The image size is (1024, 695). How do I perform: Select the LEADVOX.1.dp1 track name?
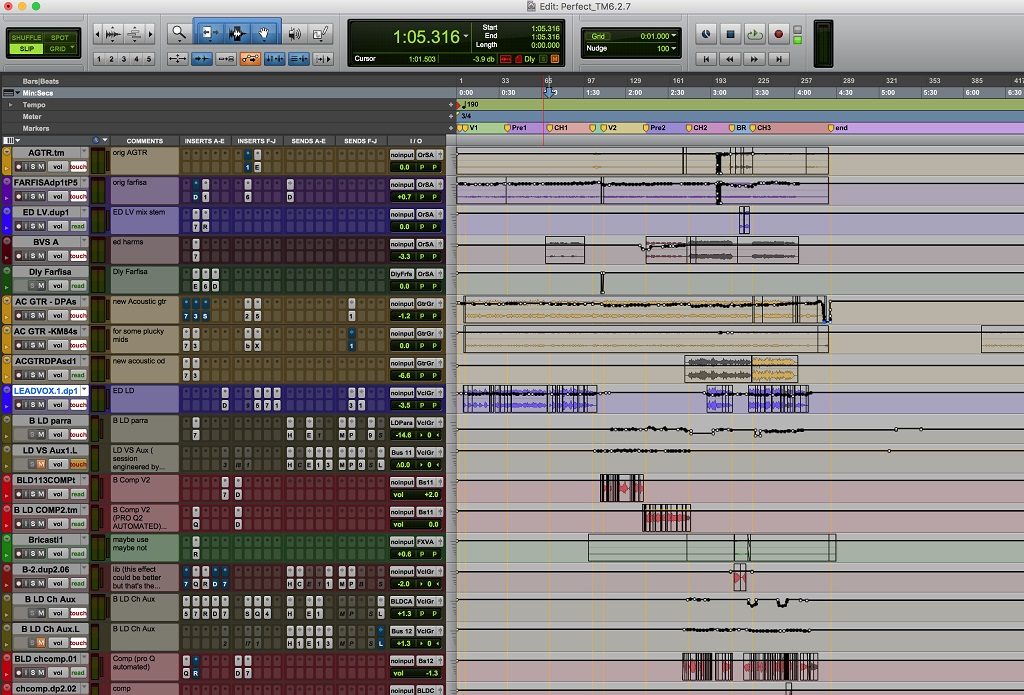[x=46, y=391]
